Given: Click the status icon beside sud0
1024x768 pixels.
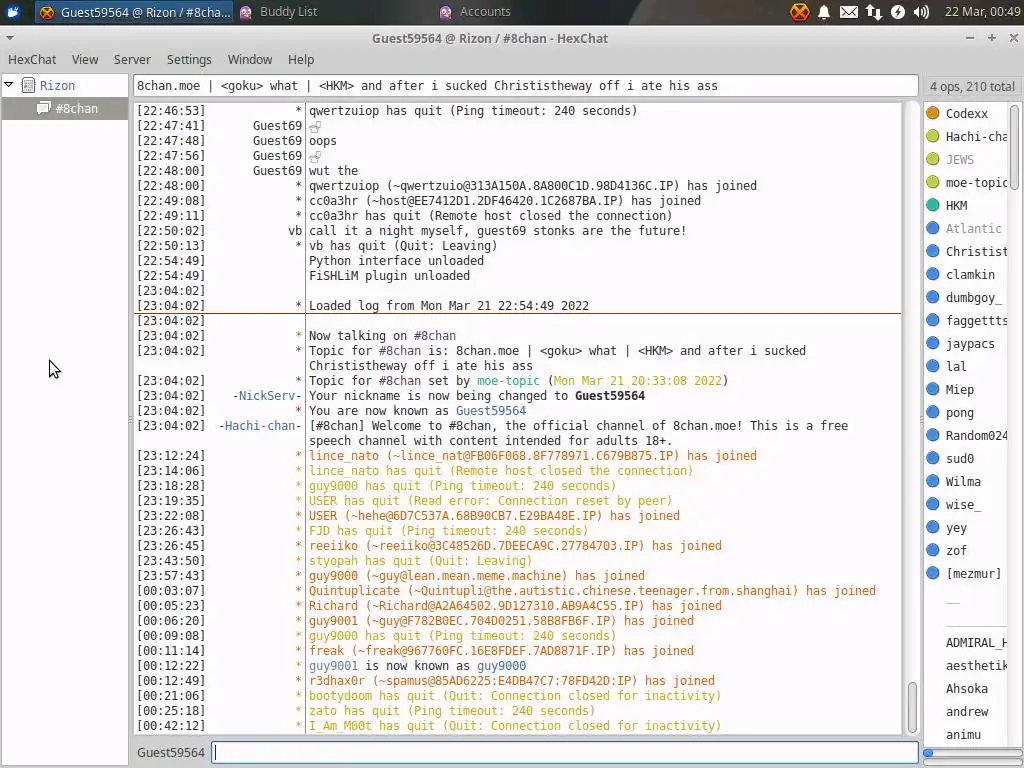Looking at the screenshot, I should tap(933, 458).
